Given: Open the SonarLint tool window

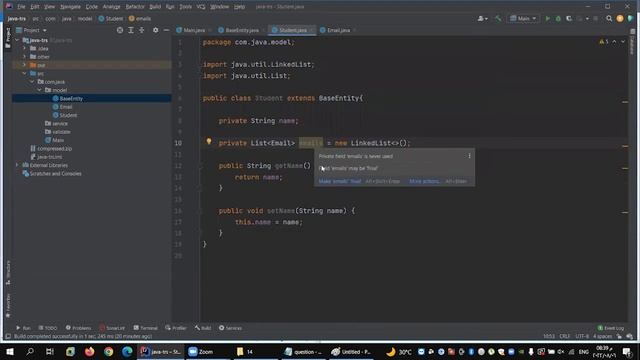Looking at the screenshot, I should pyautogui.click(x=112, y=328).
